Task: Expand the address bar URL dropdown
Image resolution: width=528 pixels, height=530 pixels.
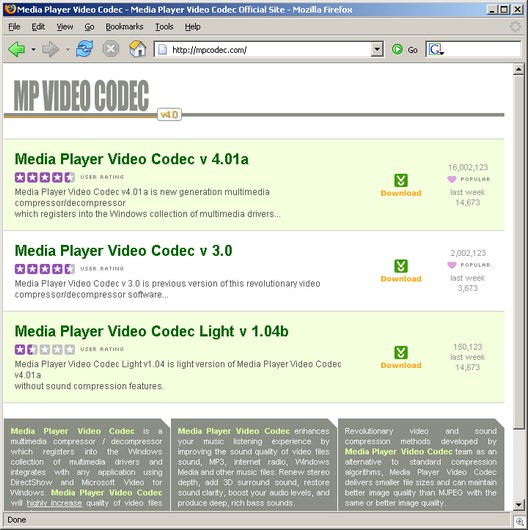Action: click(x=377, y=50)
